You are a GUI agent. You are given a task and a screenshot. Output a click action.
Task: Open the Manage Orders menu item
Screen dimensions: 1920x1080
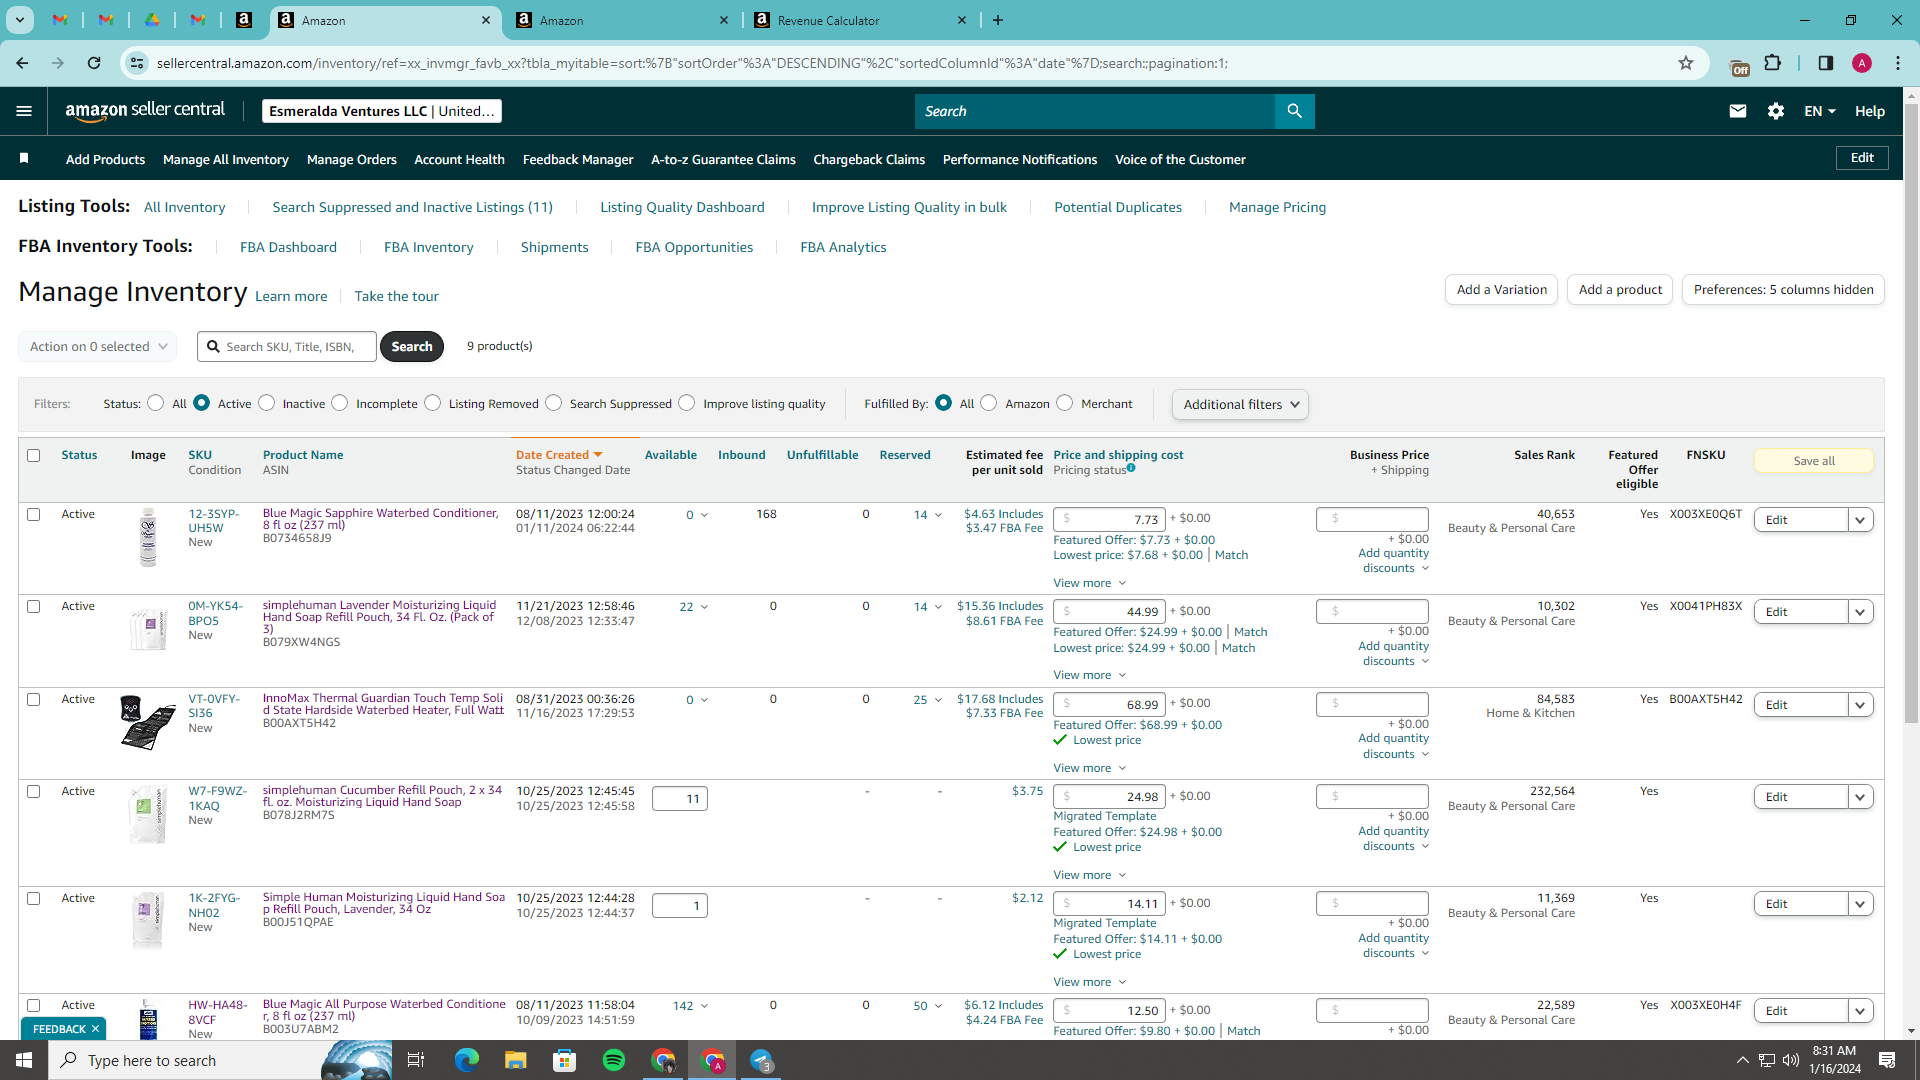pos(352,159)
